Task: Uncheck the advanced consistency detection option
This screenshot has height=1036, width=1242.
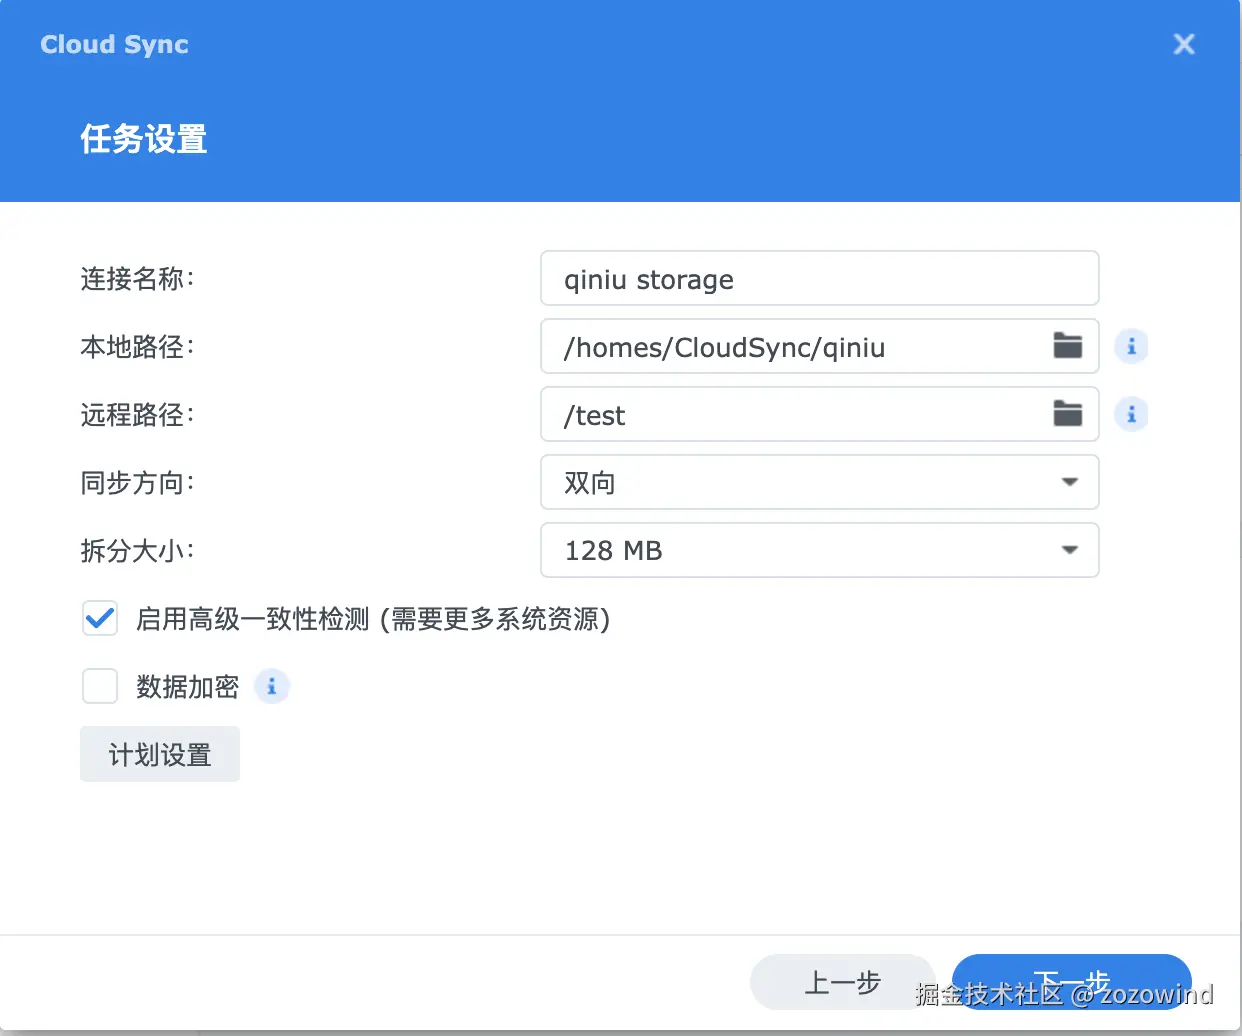Action: 100,618
